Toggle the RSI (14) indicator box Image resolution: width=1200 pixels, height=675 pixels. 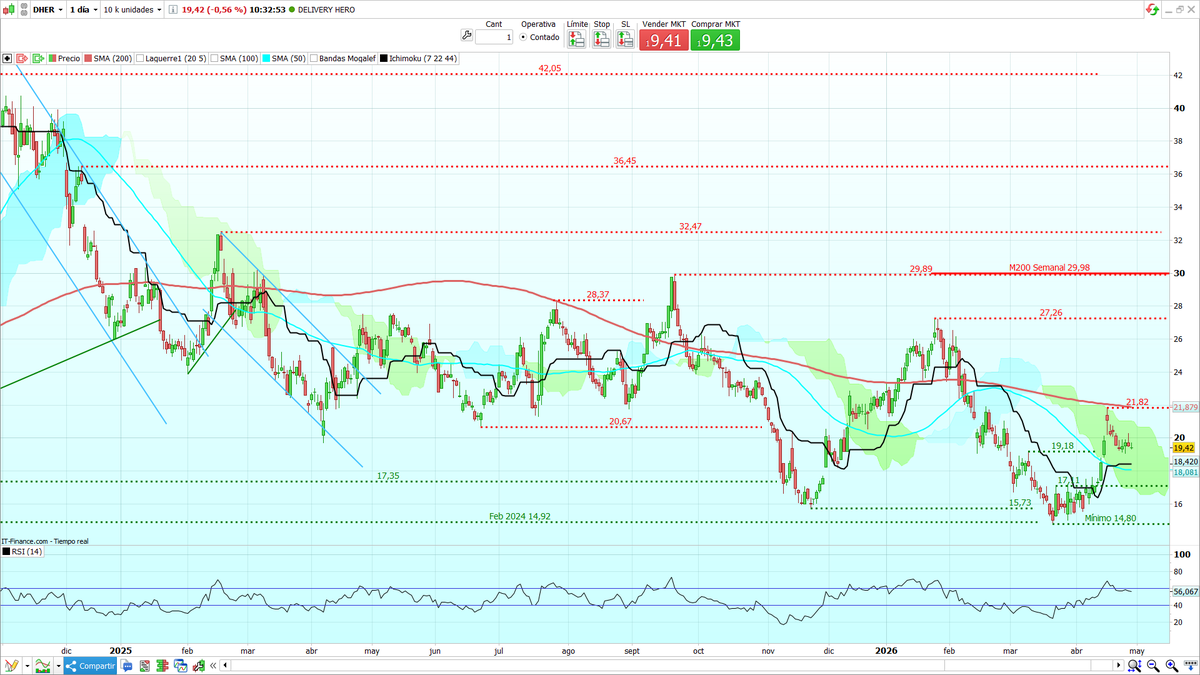[5, 551]
